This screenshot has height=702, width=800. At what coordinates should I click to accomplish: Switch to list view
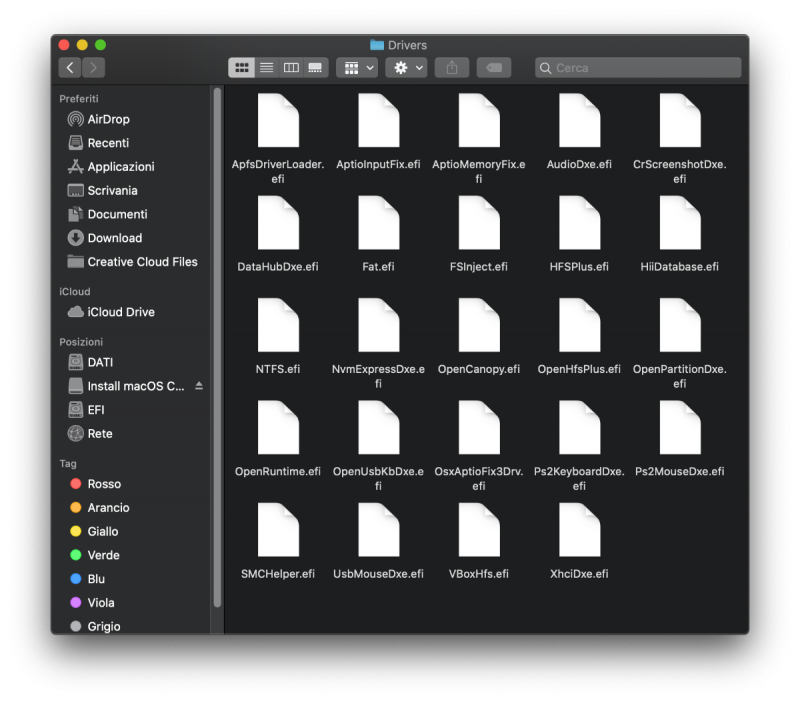[266, 67]
